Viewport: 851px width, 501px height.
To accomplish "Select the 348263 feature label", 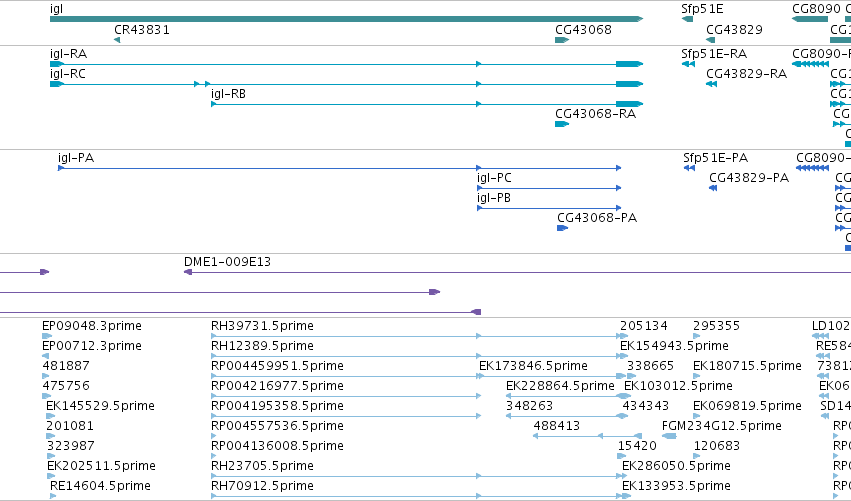I will [x=529, y=406].
